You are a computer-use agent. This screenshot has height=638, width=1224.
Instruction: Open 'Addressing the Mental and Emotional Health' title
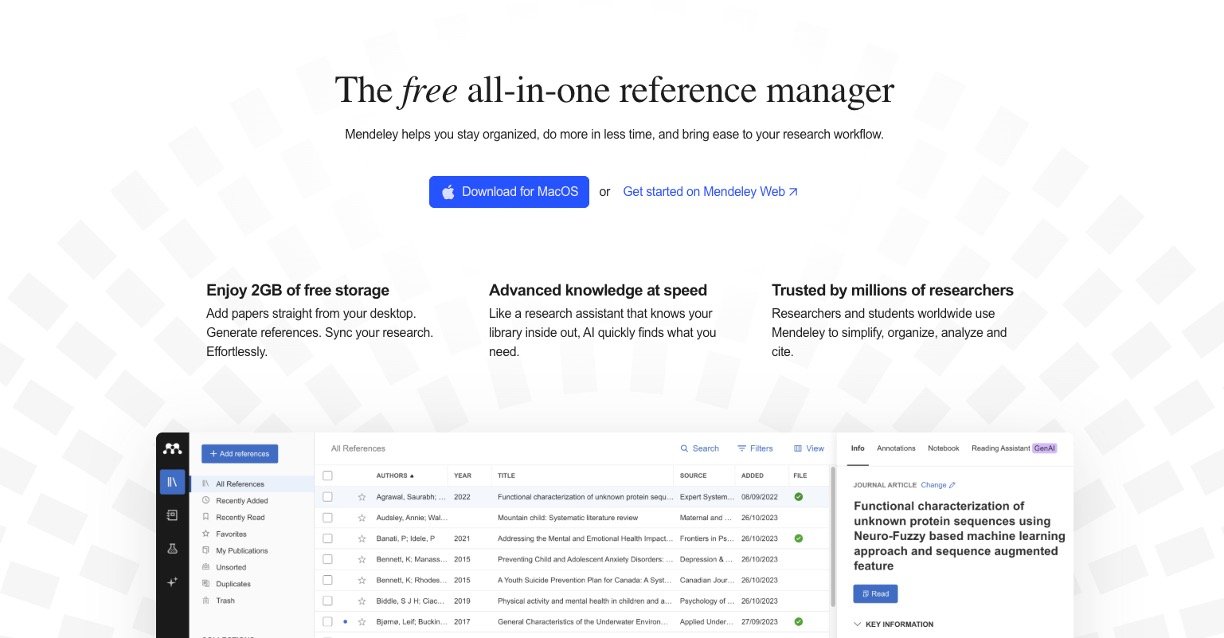[585, 538]
